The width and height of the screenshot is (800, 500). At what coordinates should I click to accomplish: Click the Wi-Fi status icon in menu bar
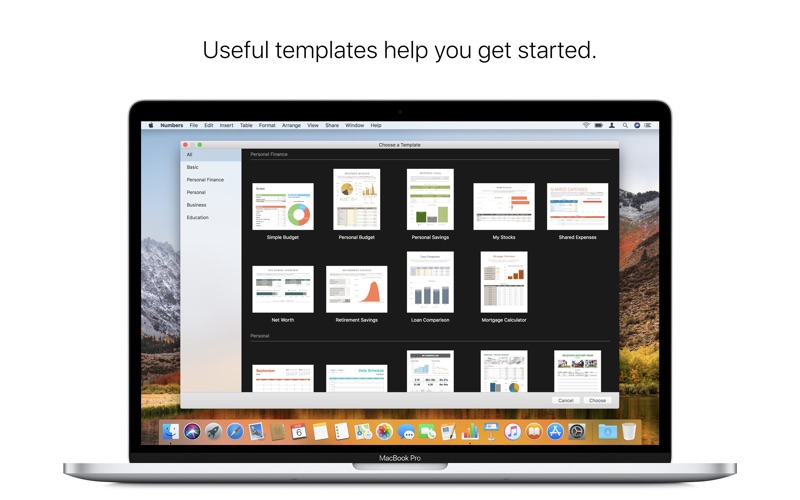pyautogui.click(x=586, y=125)
